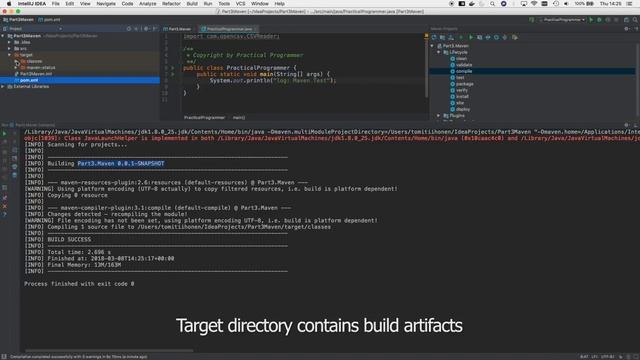
Task: Expand External Libraries node
Action: tap(3, 87)
